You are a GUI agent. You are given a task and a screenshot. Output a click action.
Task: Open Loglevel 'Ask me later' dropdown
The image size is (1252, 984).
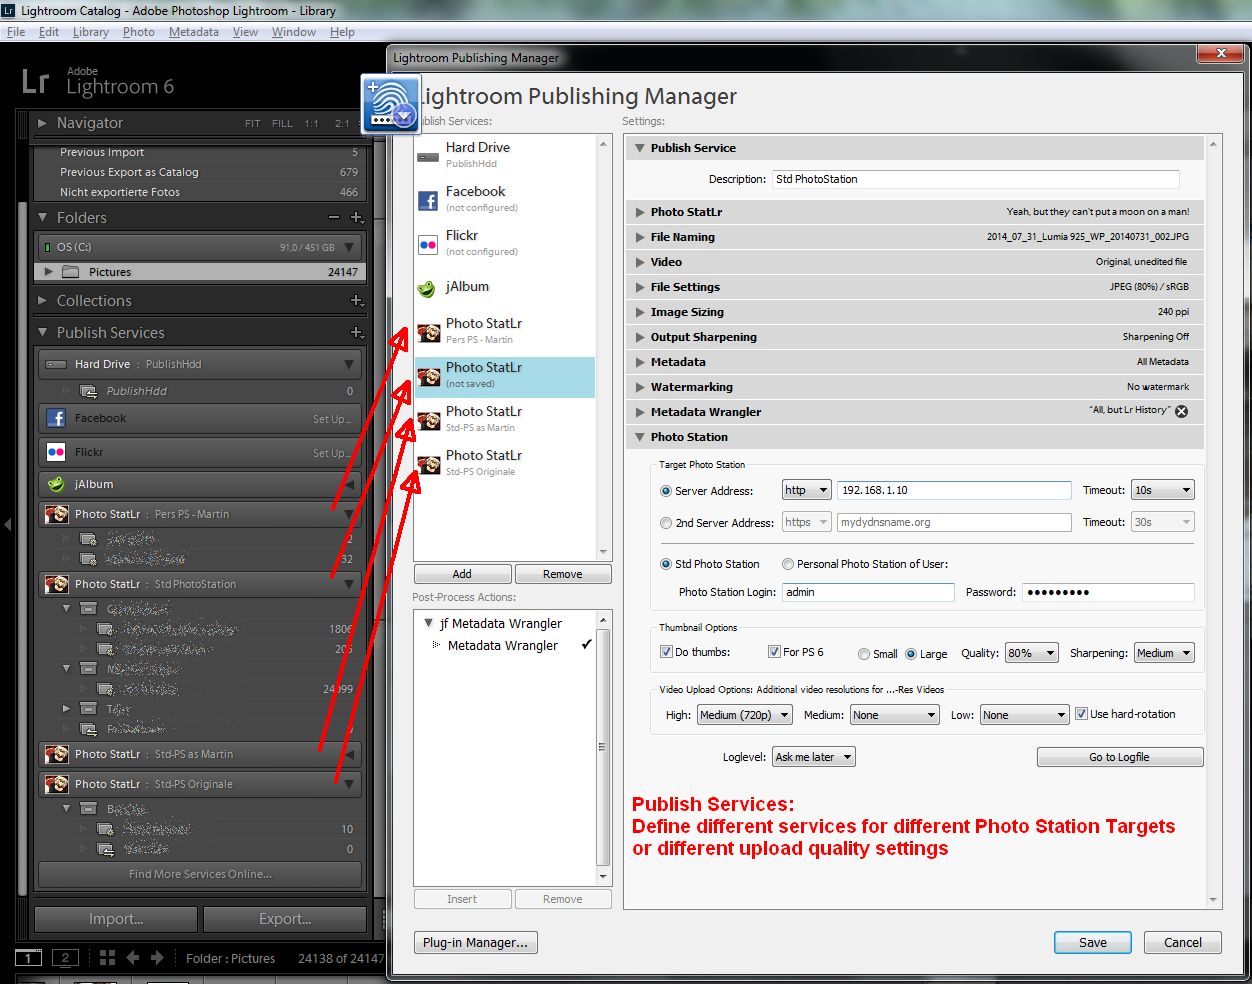click(814, 757)
